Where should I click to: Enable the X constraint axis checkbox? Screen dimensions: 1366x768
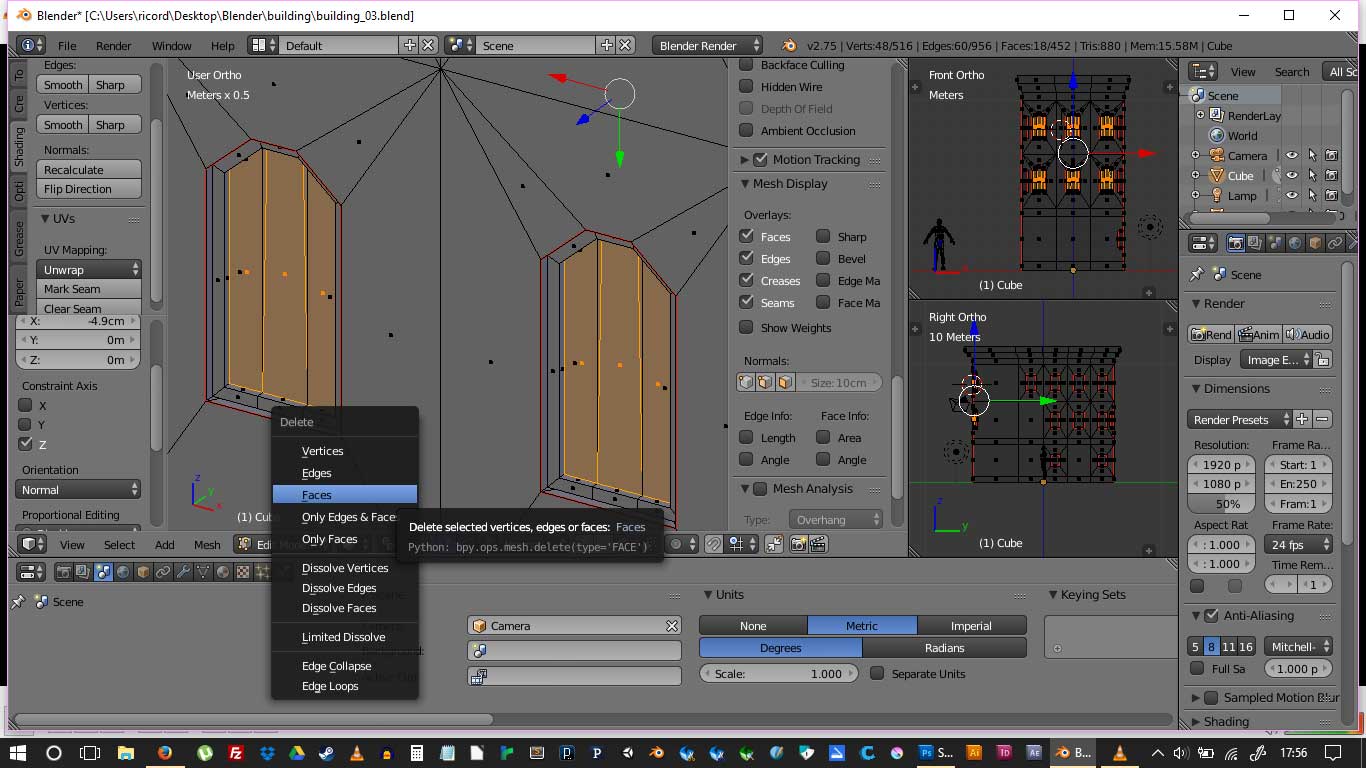[26, 406]
